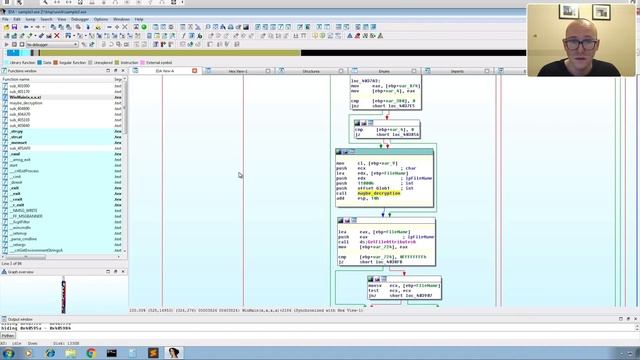640x360 pixels.
Task: Float the Functions window panel
Action: [116, 71]
